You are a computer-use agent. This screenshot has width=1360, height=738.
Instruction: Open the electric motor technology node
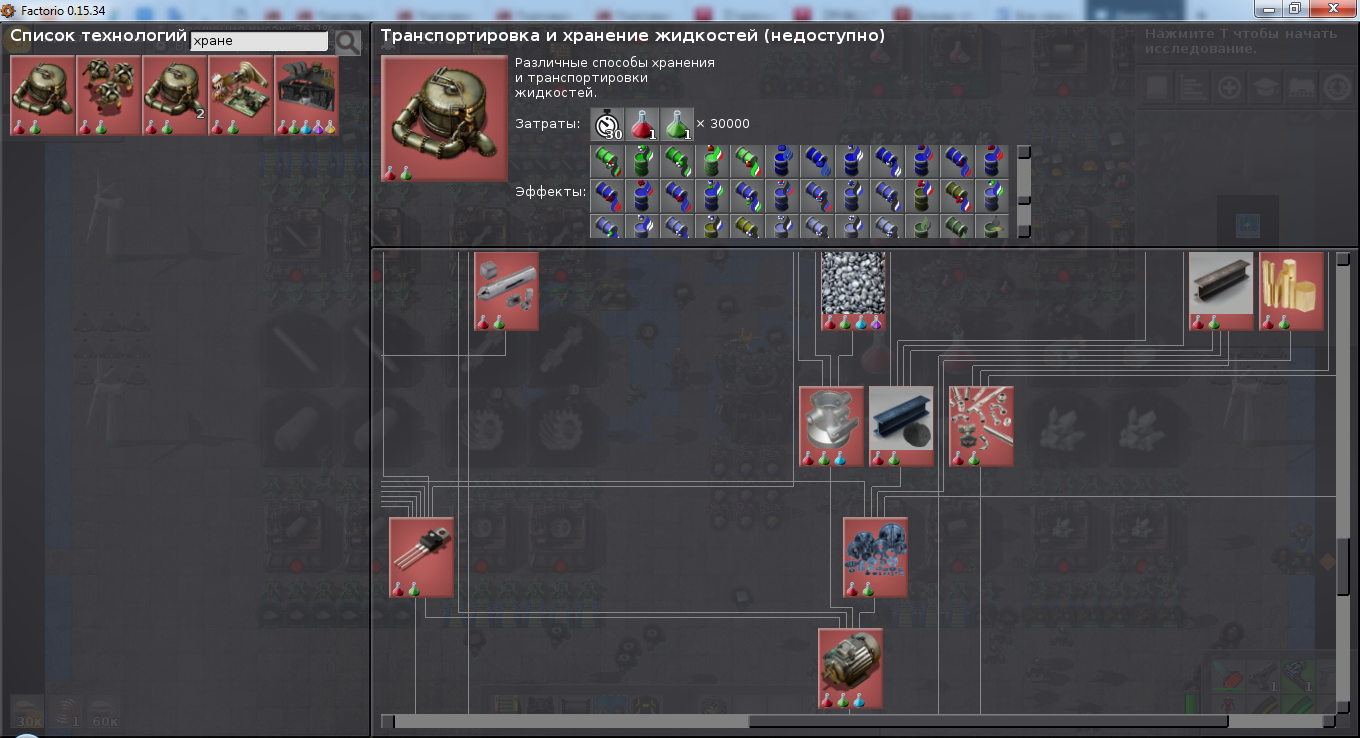851,668
